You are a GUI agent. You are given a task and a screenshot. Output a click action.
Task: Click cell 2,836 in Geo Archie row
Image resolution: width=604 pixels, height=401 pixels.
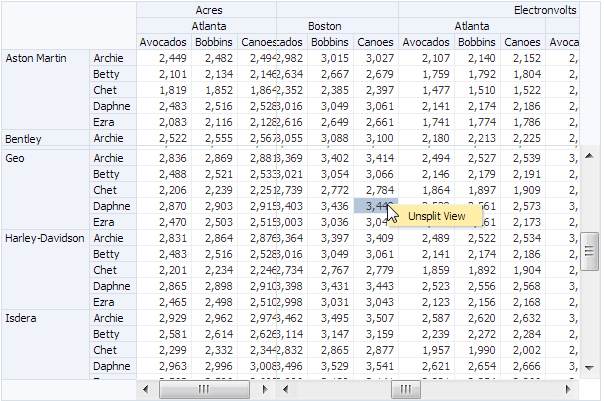click(164, 158)
